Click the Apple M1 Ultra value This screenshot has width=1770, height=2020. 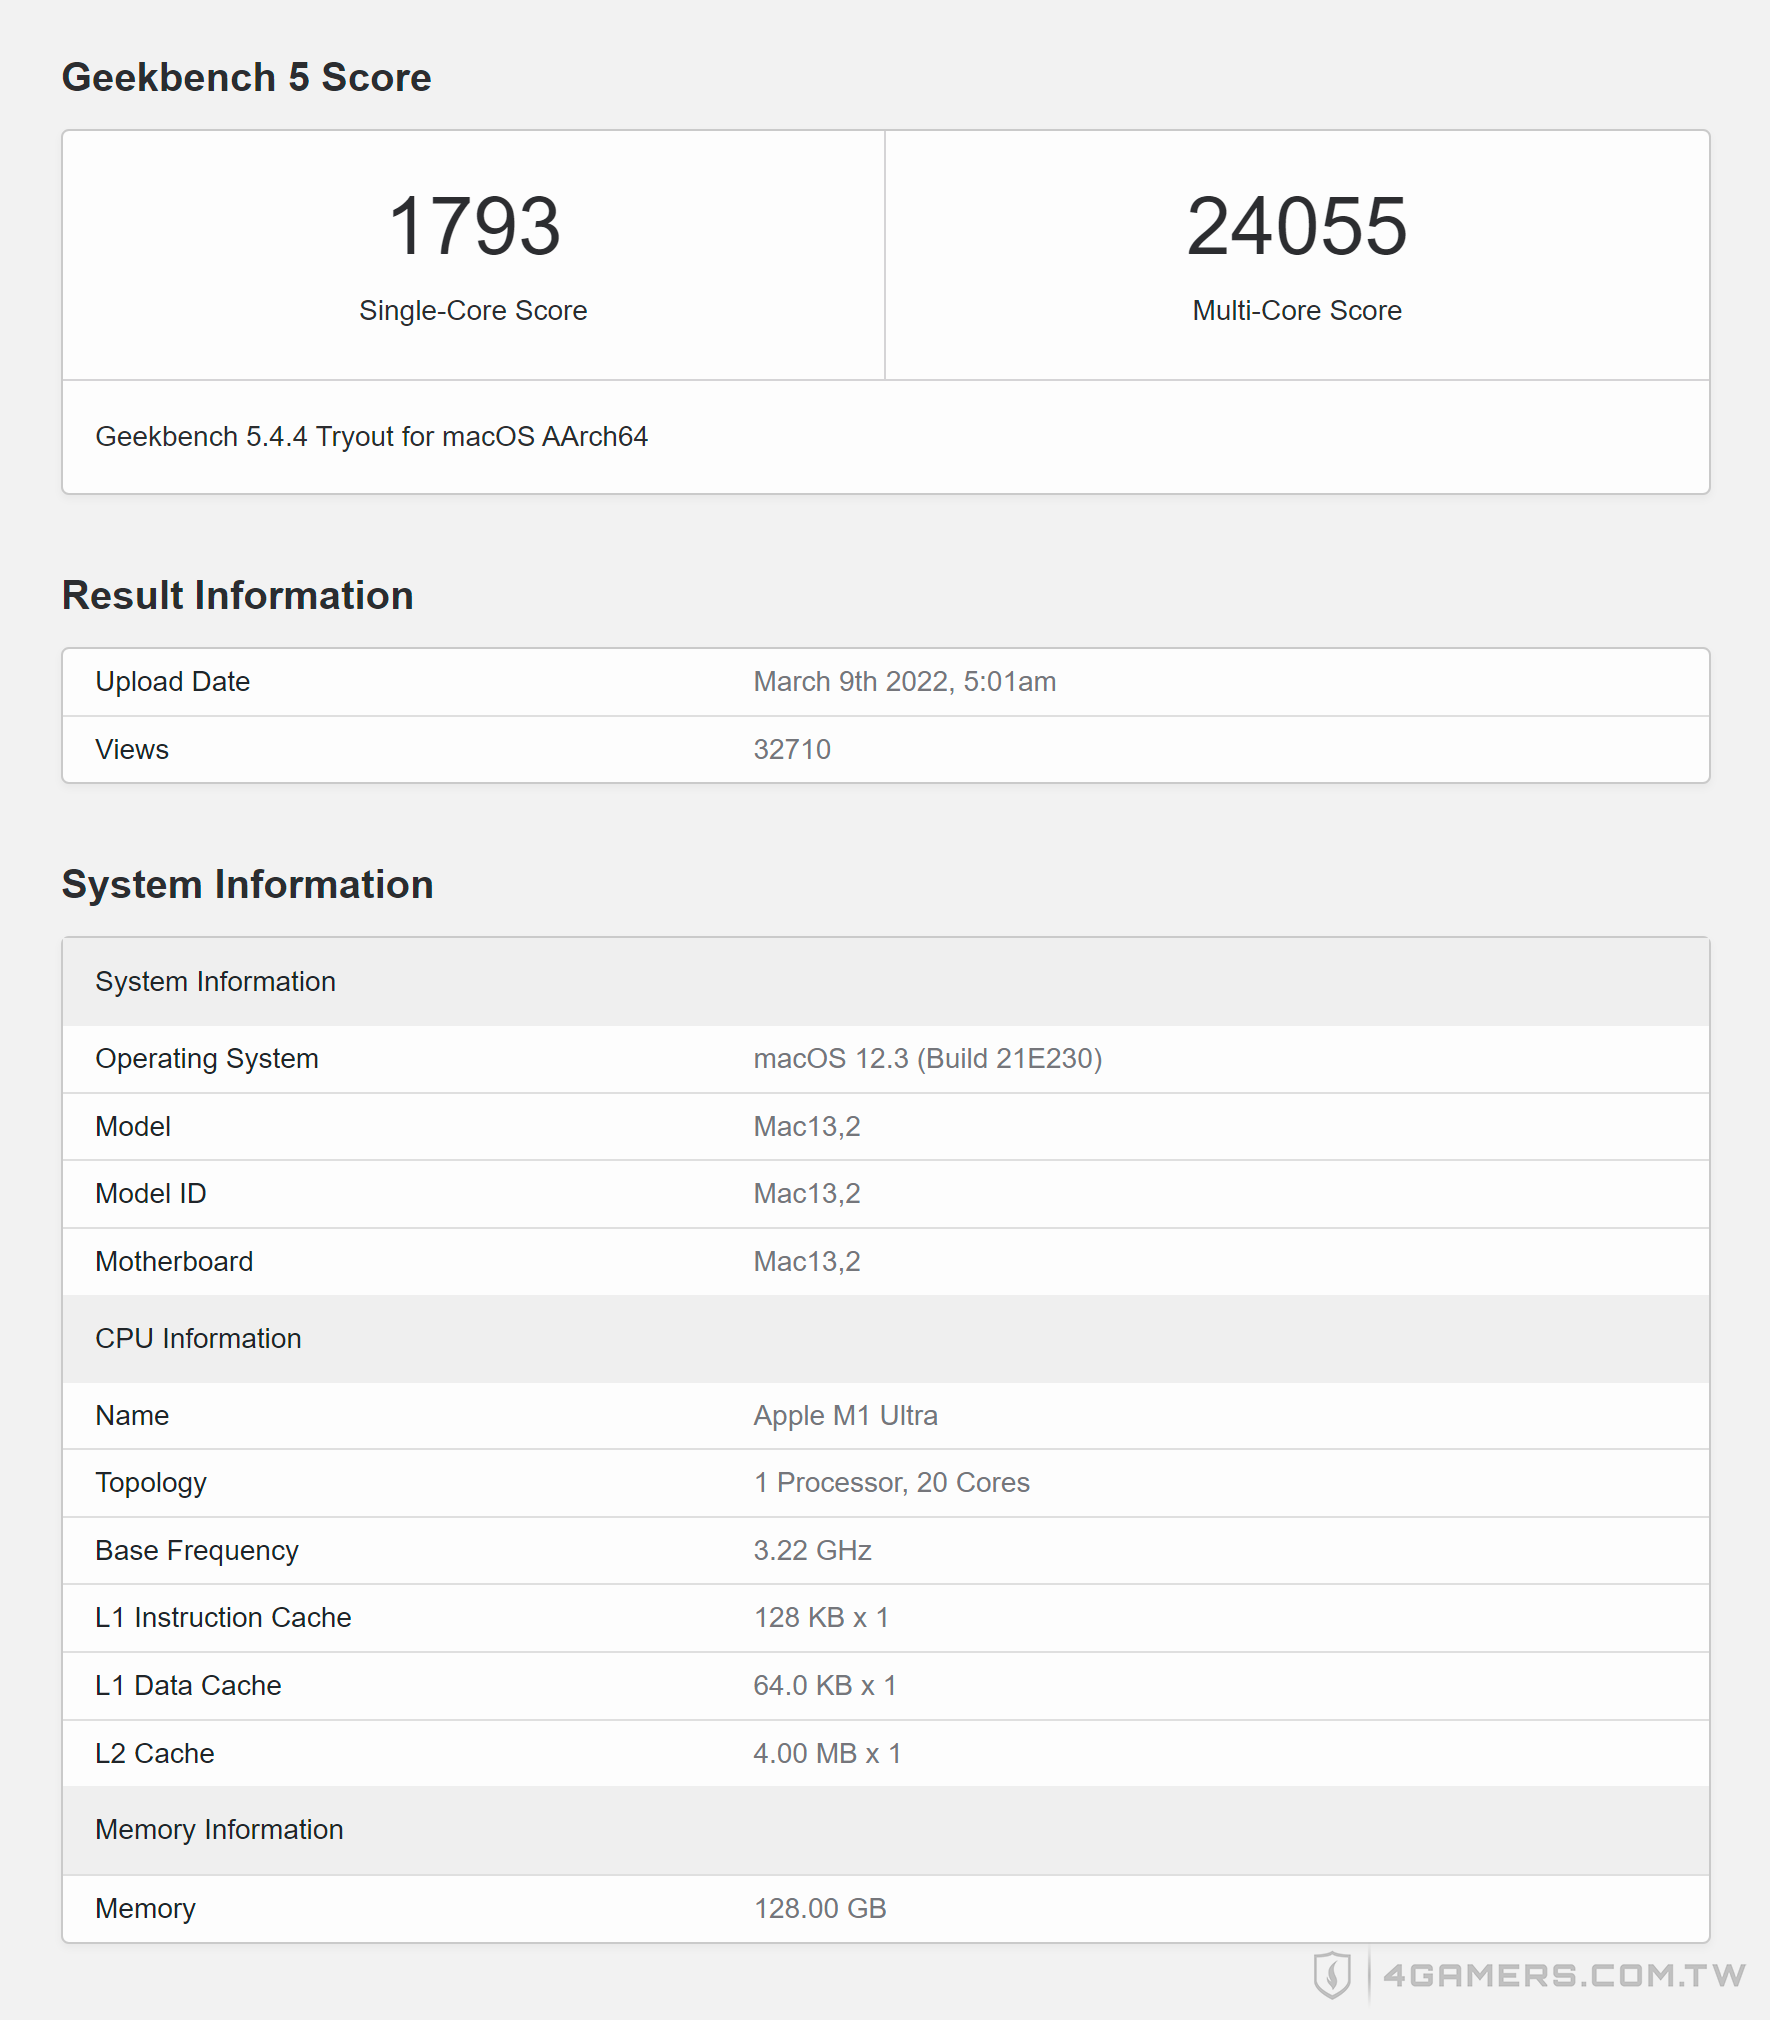click(845, 1416)
